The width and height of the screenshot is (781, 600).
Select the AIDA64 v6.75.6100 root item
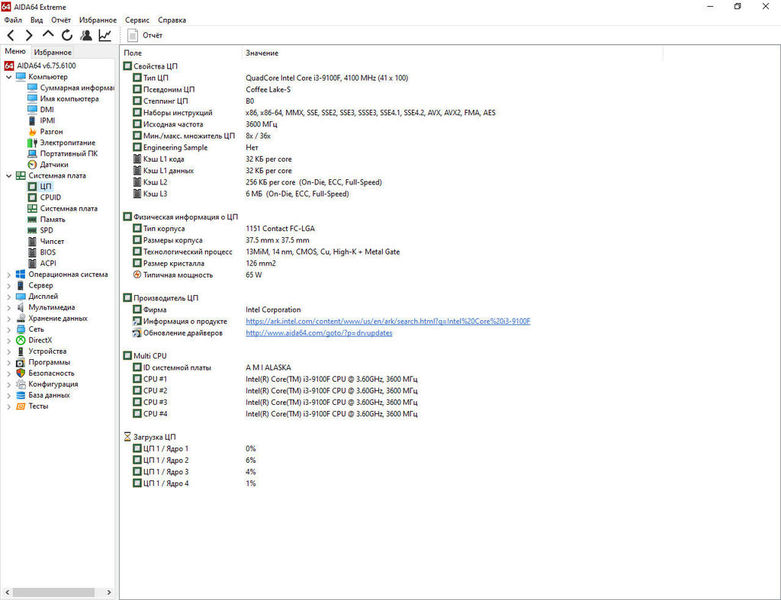click(x=40, y=66)
